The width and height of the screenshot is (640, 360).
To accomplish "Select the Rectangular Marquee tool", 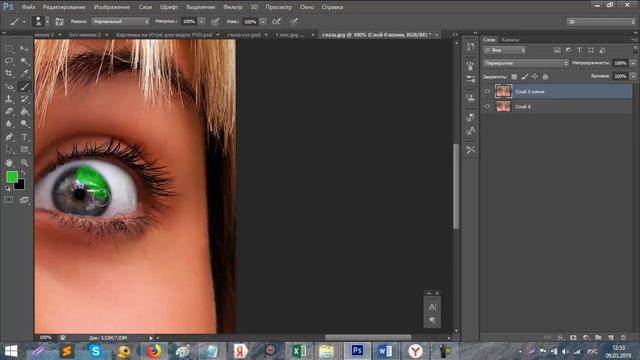I will coord(9,49).
